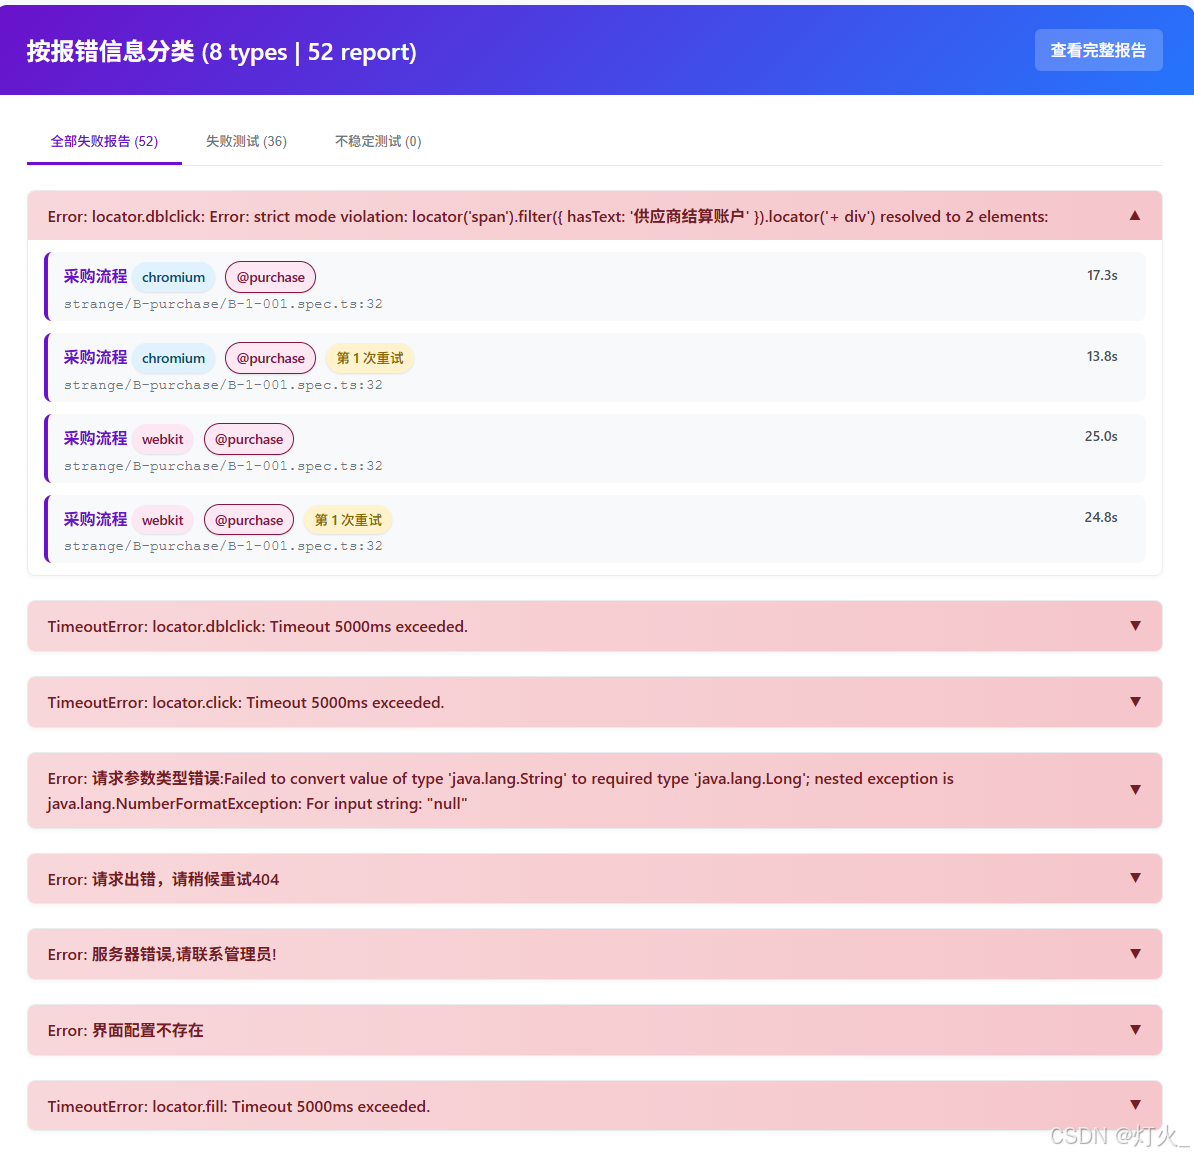
Task: Click spec file path in the 24.8s row
Action: pos(223,546)
